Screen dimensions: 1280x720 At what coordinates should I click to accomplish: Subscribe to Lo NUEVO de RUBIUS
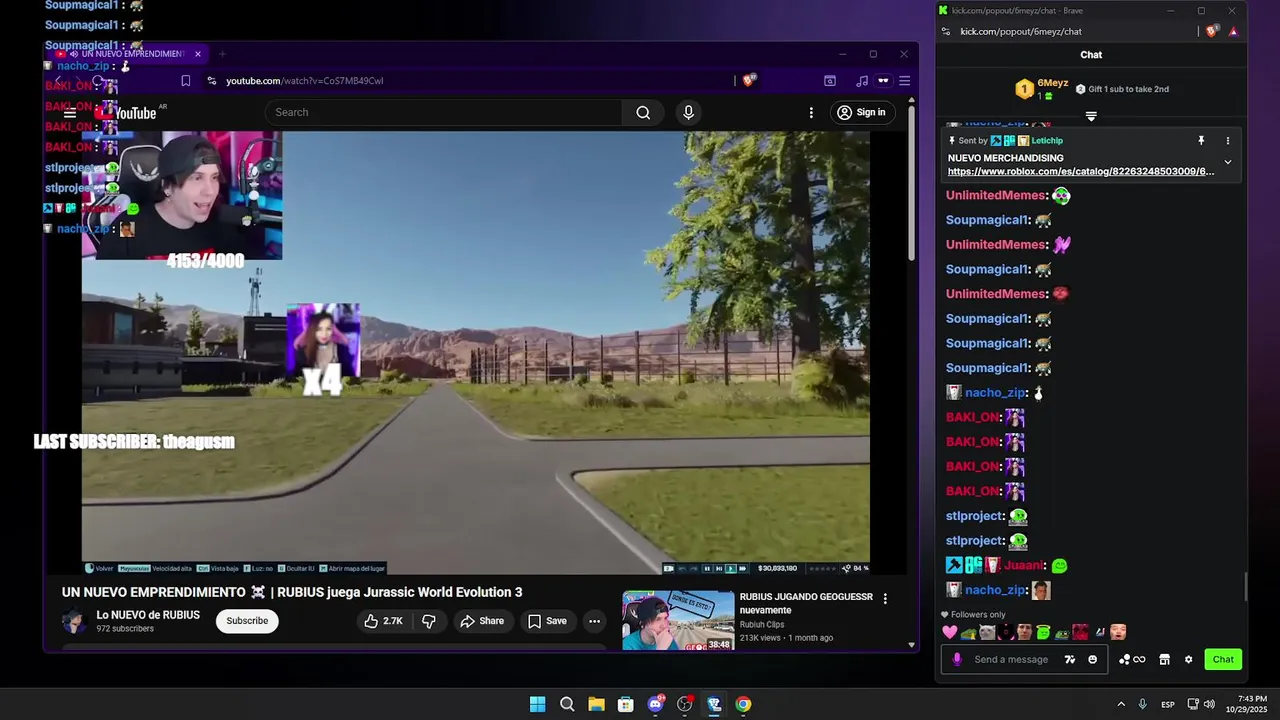pos(247,621)
